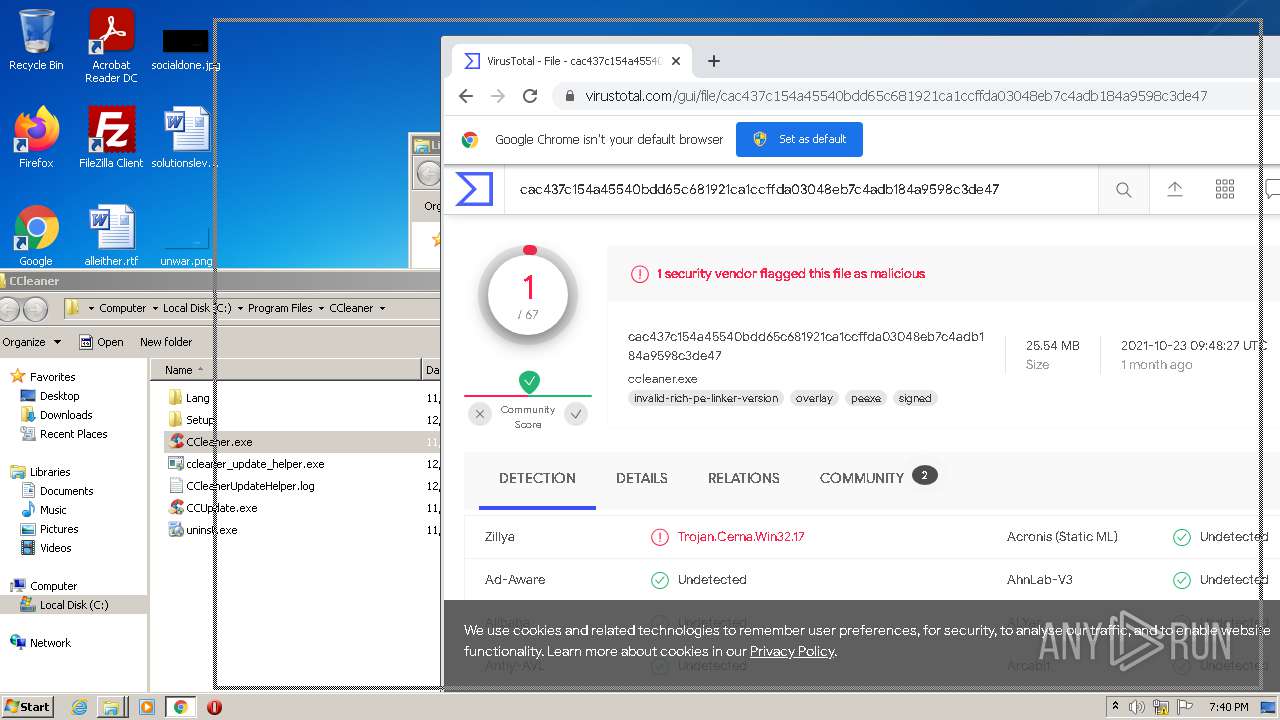
Task: Vote community score down (X)
Action: tap(480, 413)
